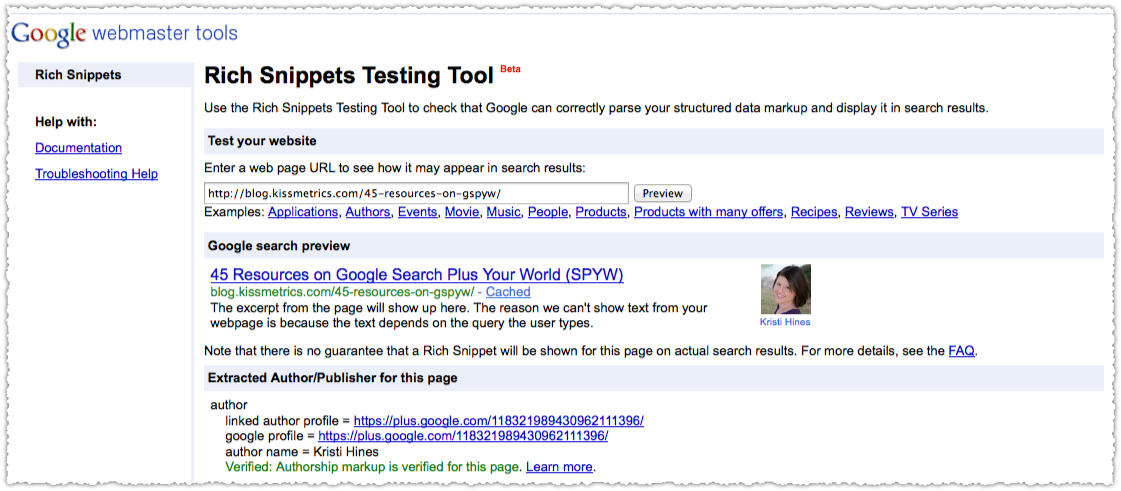Click Kristi Hines author photo thumbnail

pos(786,289)
